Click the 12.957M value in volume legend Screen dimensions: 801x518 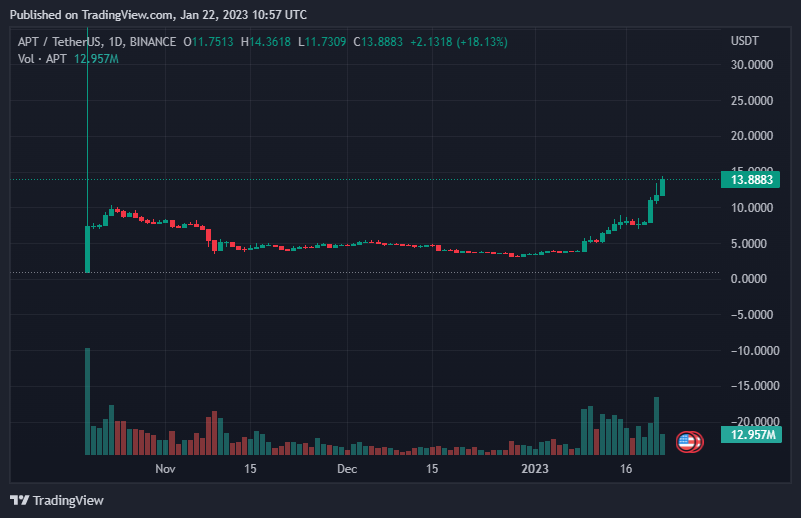(x=96, y=59)
